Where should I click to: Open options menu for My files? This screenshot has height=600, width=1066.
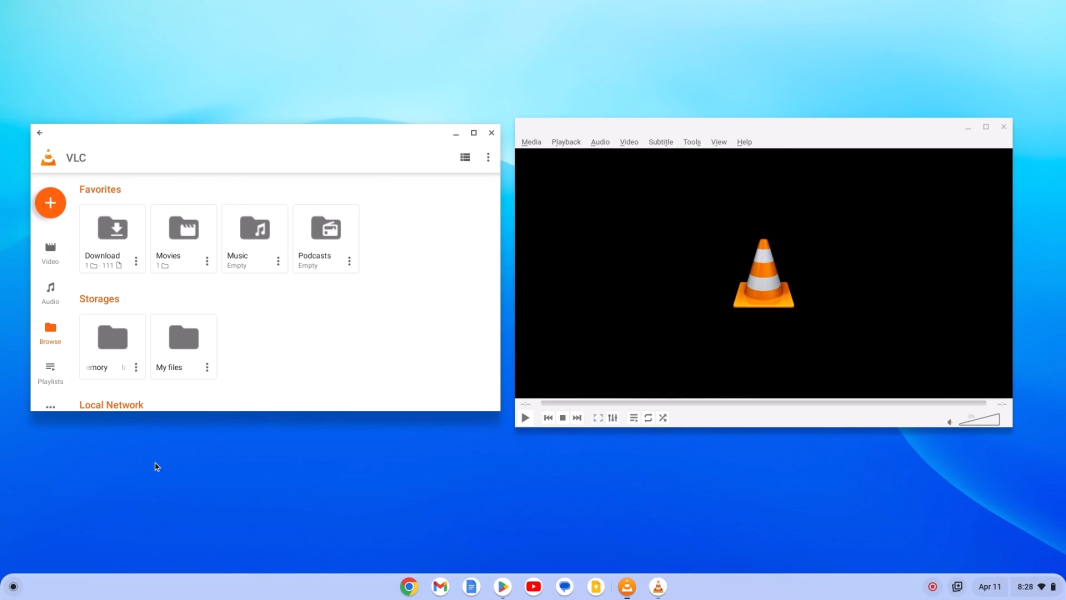point(207,367)
